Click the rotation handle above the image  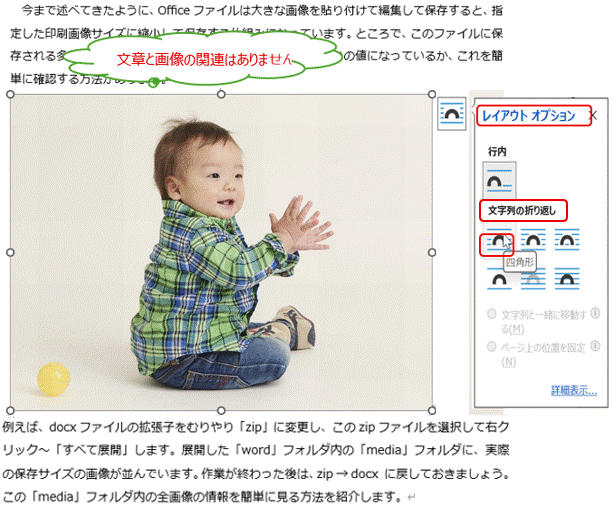point(152,82)
